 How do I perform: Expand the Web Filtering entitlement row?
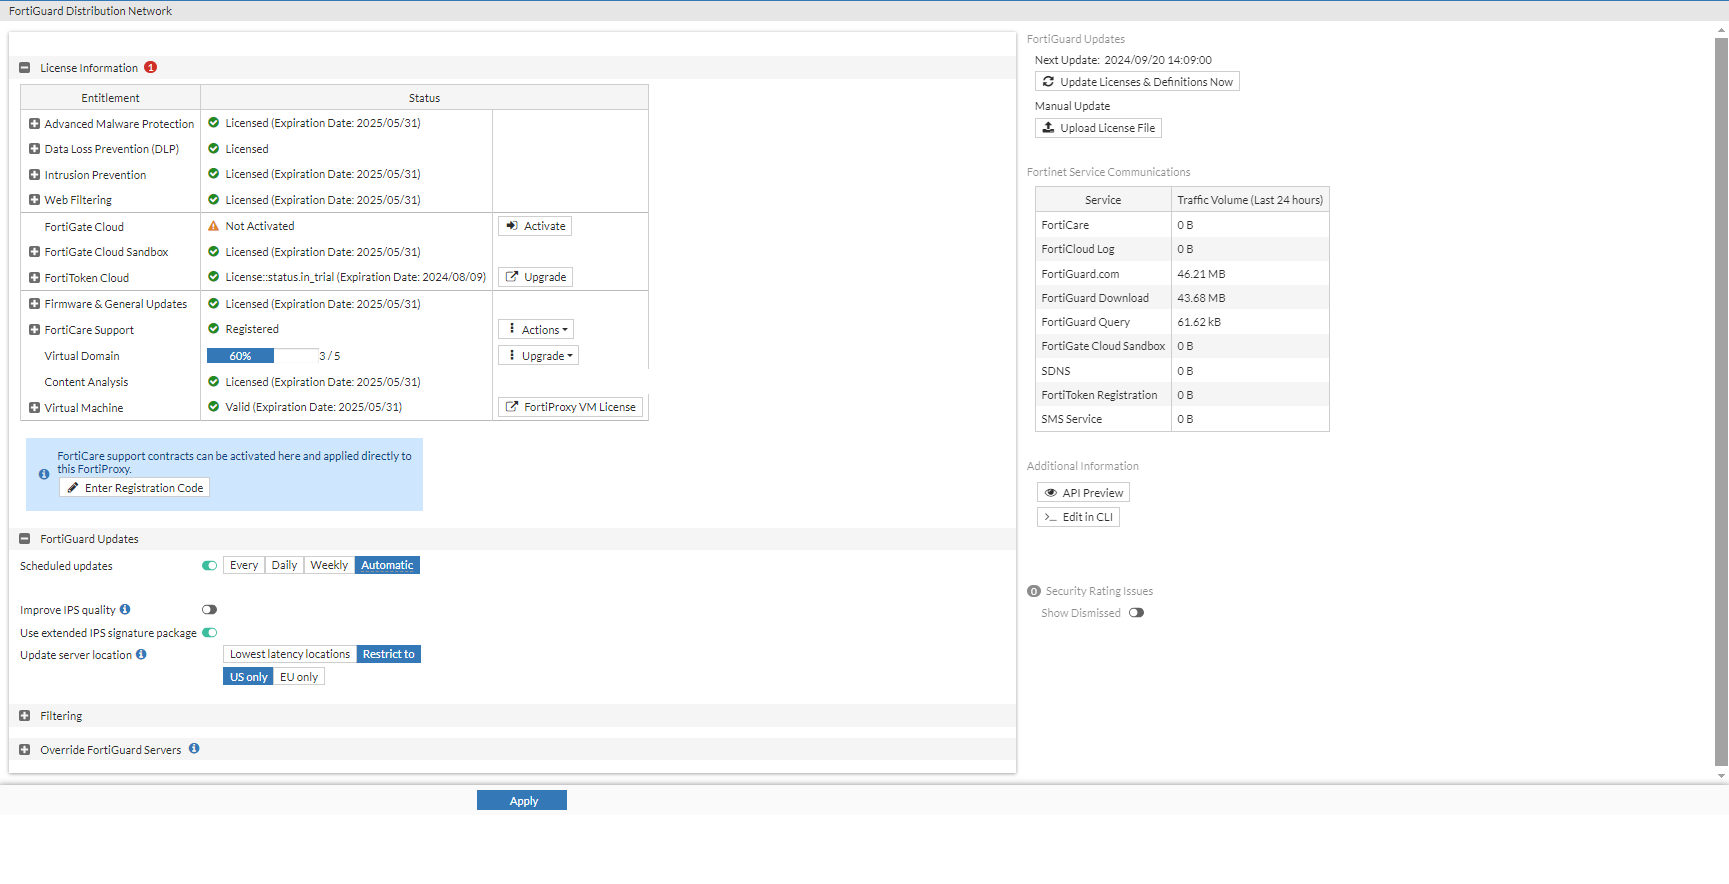(x=35, y=200)
